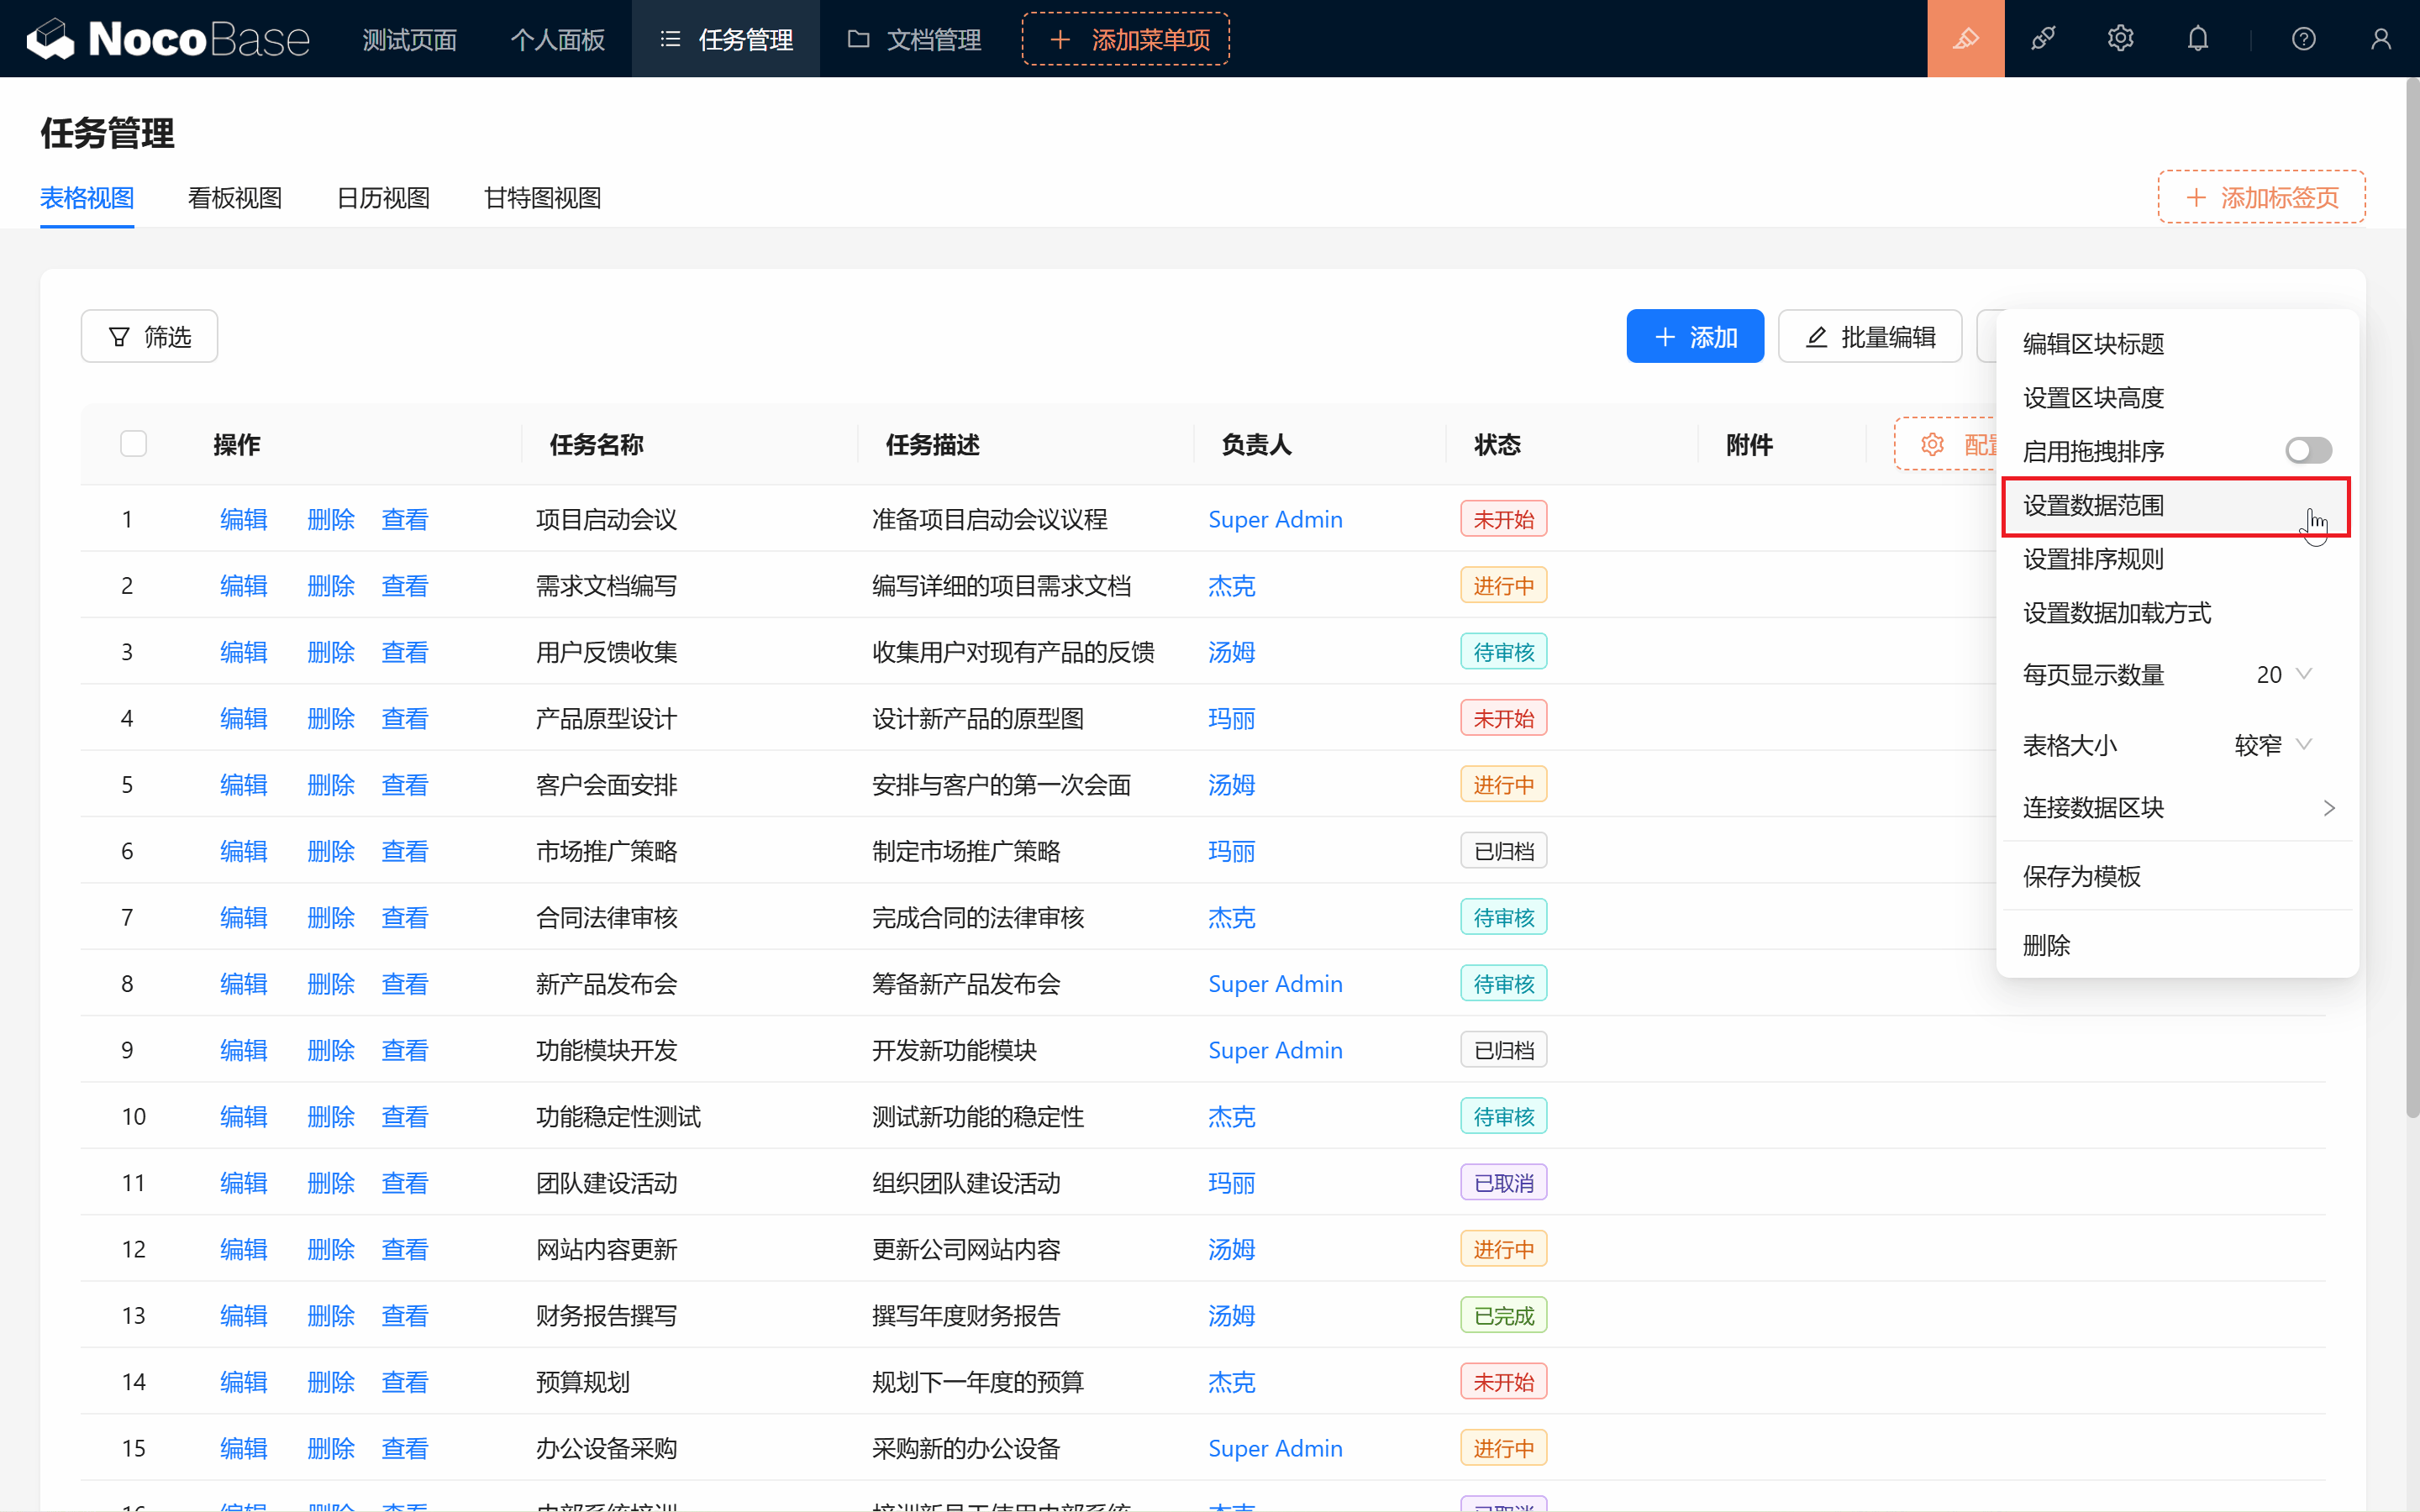Select 编辑区块标题 menu entry
Screen dimensions: 2420x1512
2176,344
